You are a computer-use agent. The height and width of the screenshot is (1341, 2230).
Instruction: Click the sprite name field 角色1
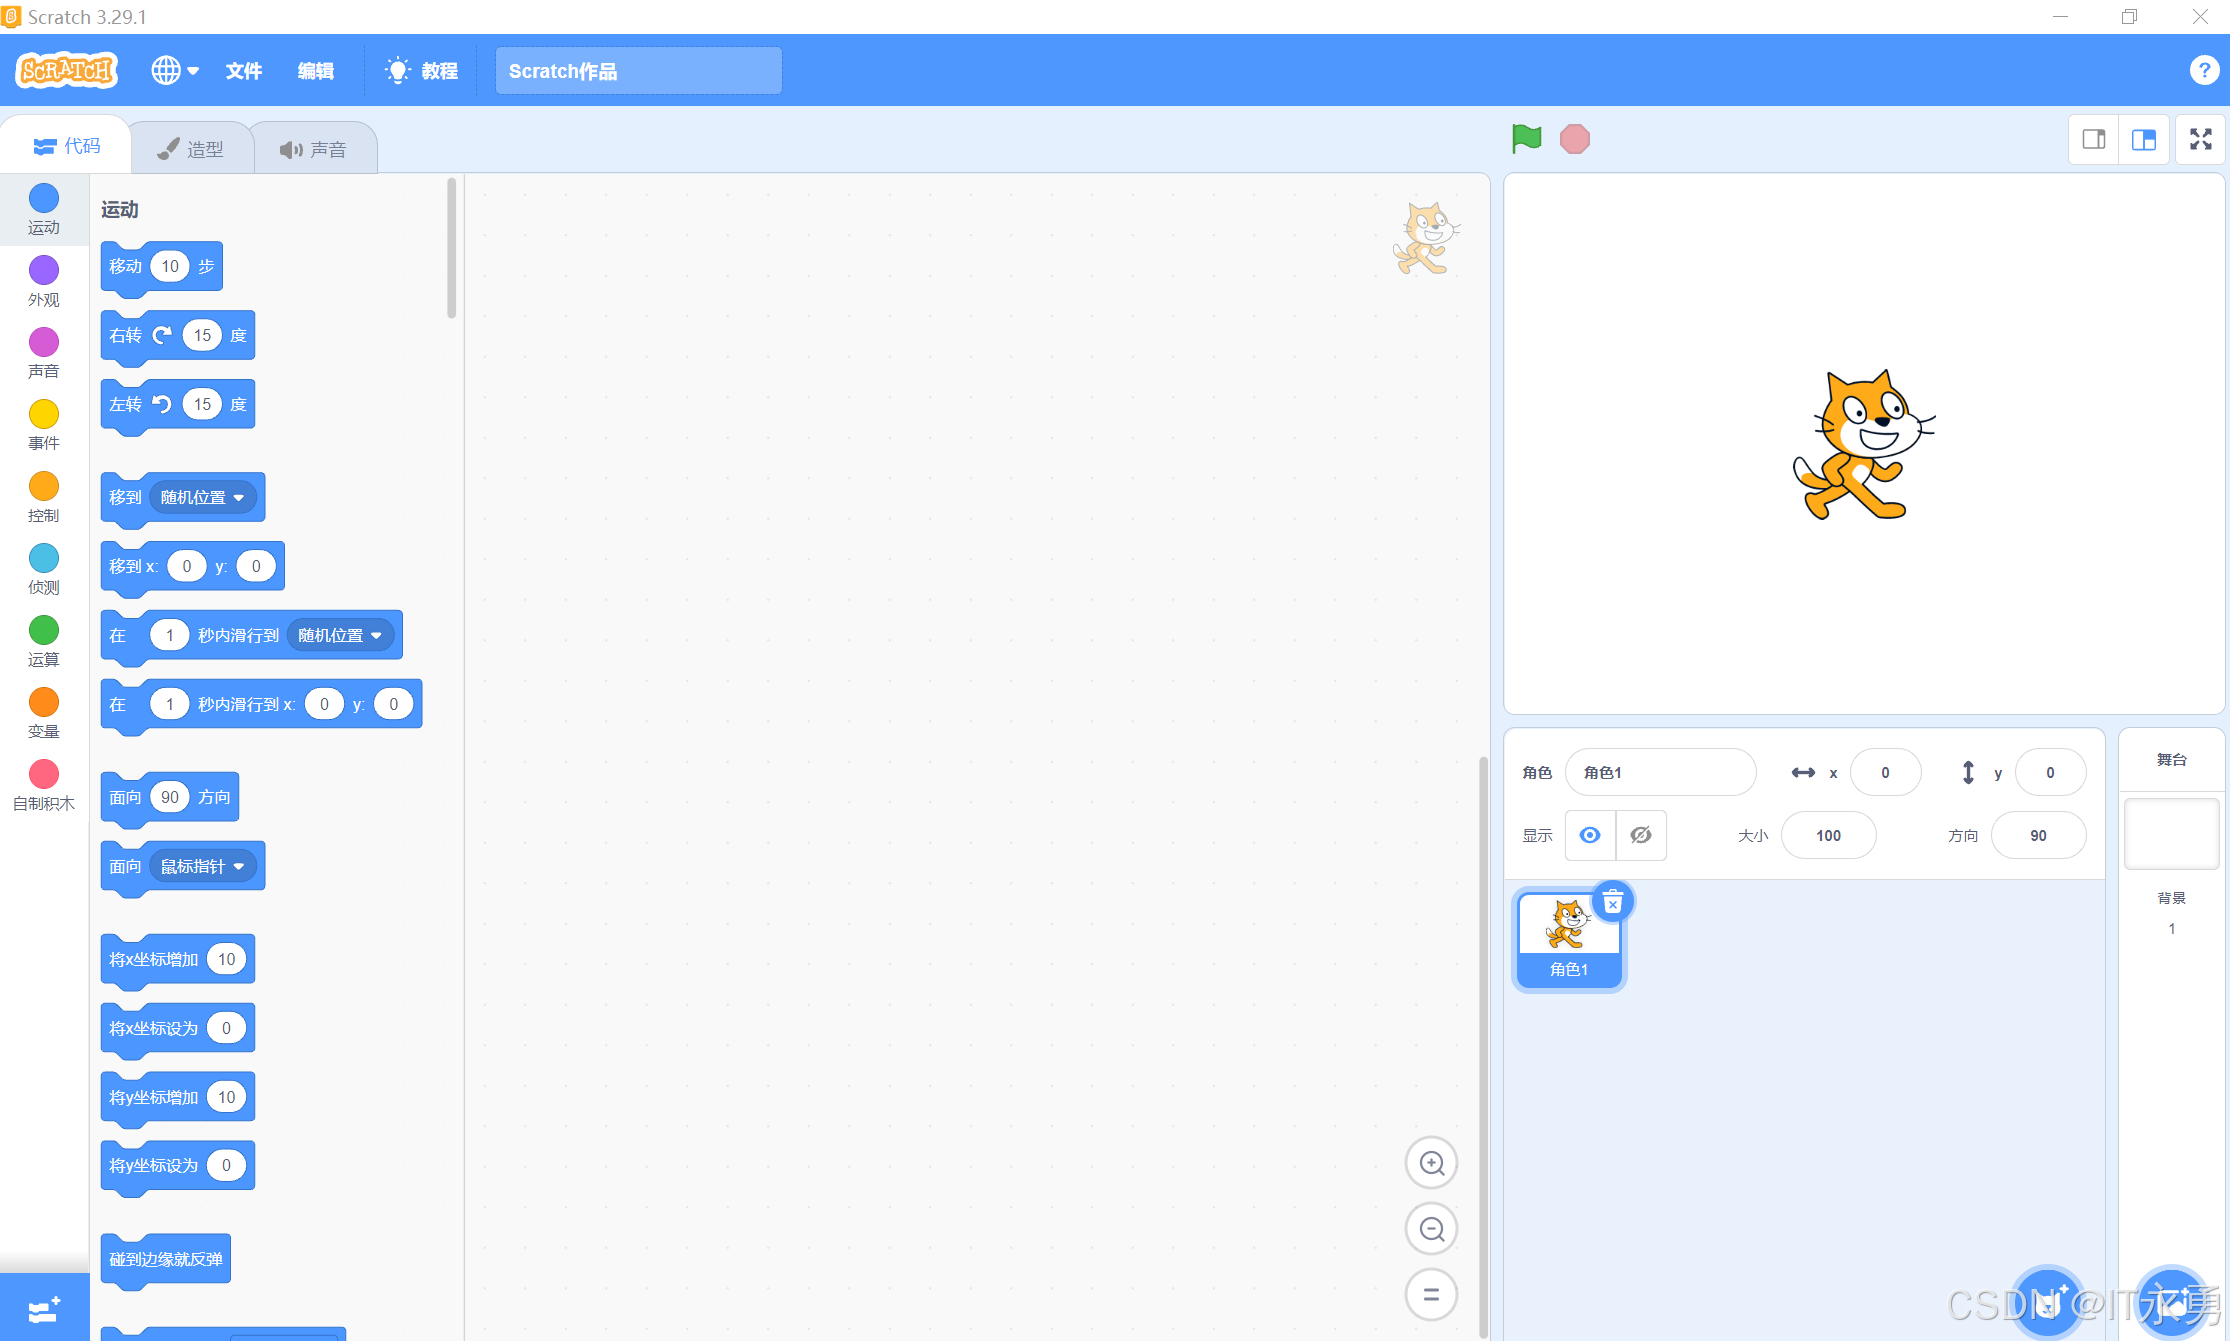(1660, 773)
